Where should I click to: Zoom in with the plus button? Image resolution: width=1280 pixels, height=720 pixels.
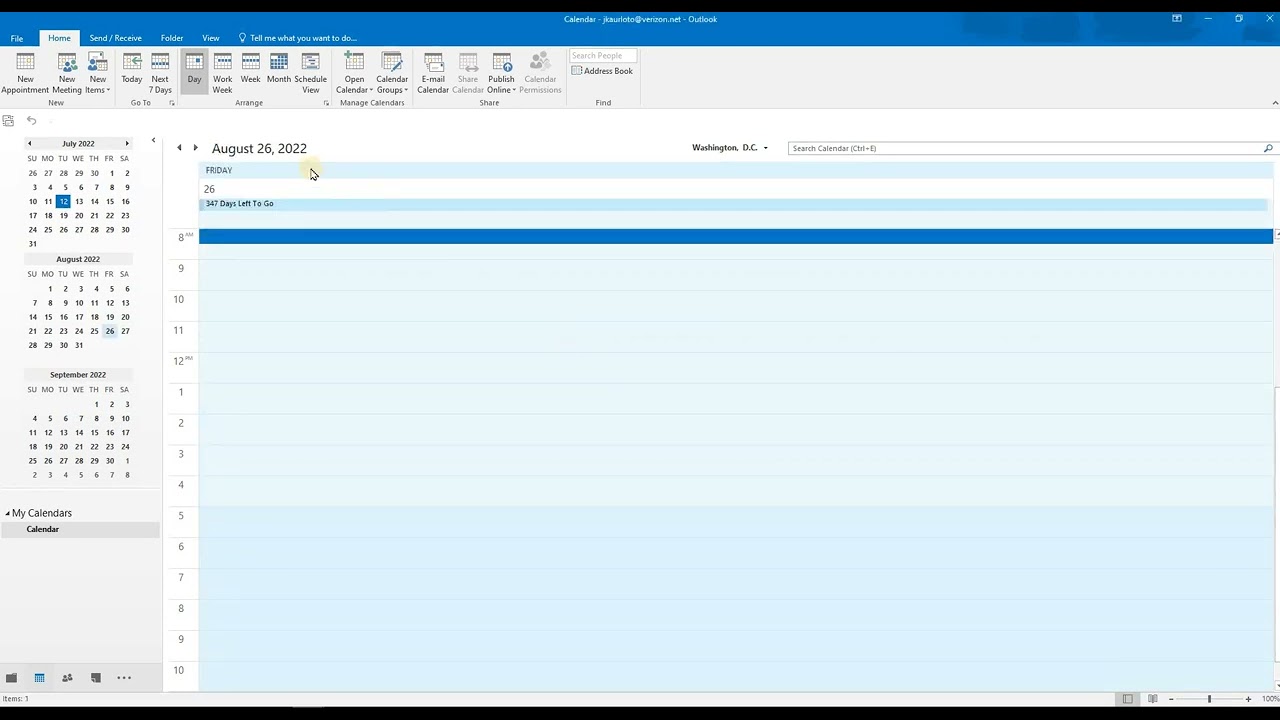click(1248, 699)
